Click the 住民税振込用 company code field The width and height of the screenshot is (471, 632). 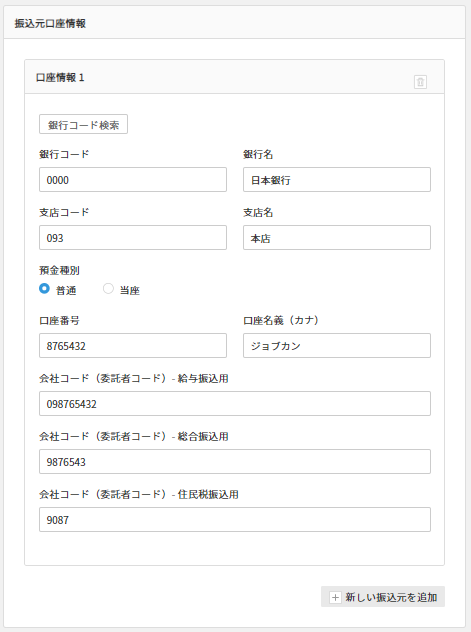(235, 520)
